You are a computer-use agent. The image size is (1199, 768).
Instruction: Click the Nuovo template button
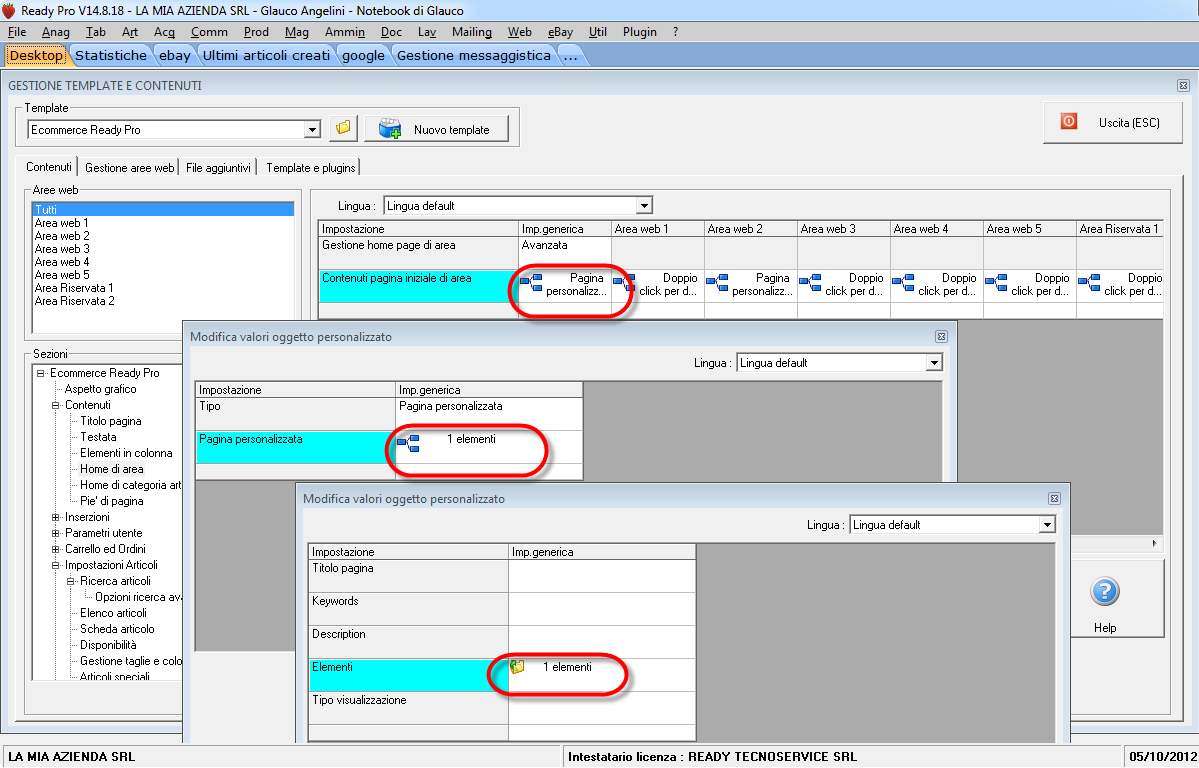click(x=437, y=129)
